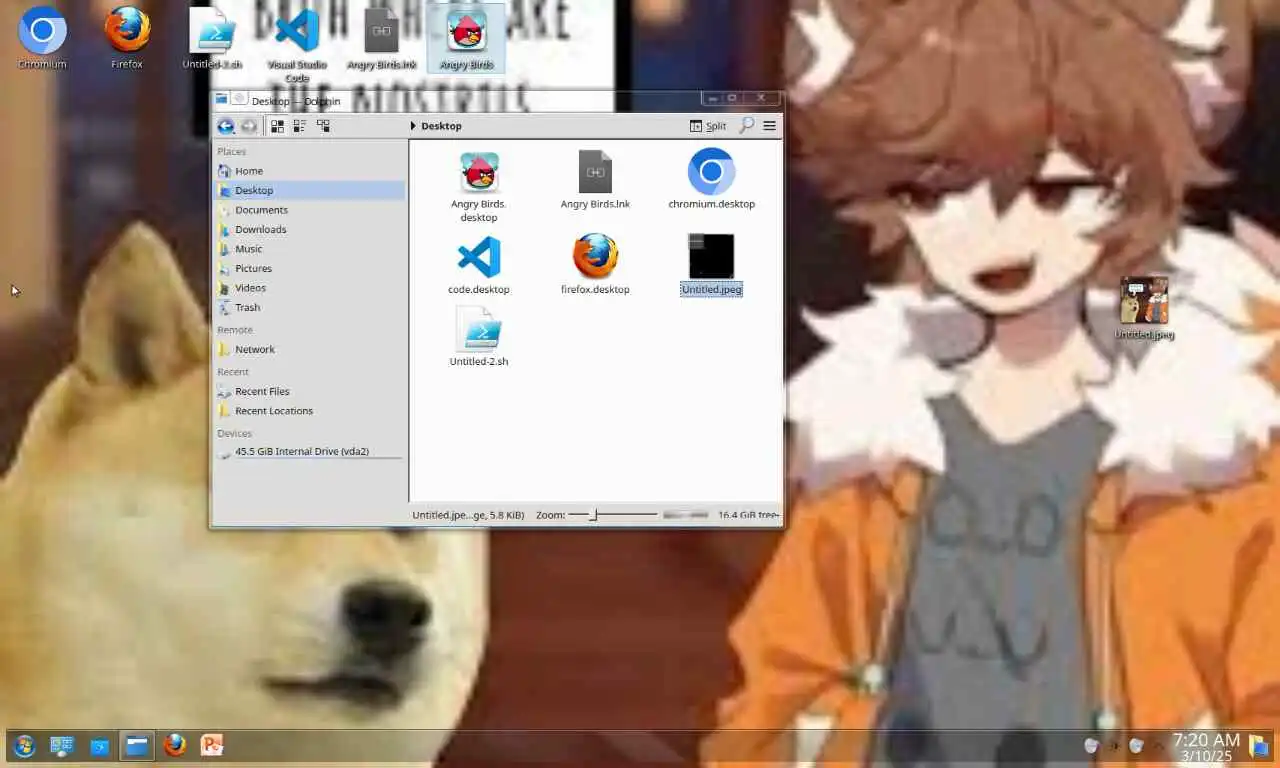1280x768 pixels.
Task: Select code.desktop file icon
Action: click(479, 257)
